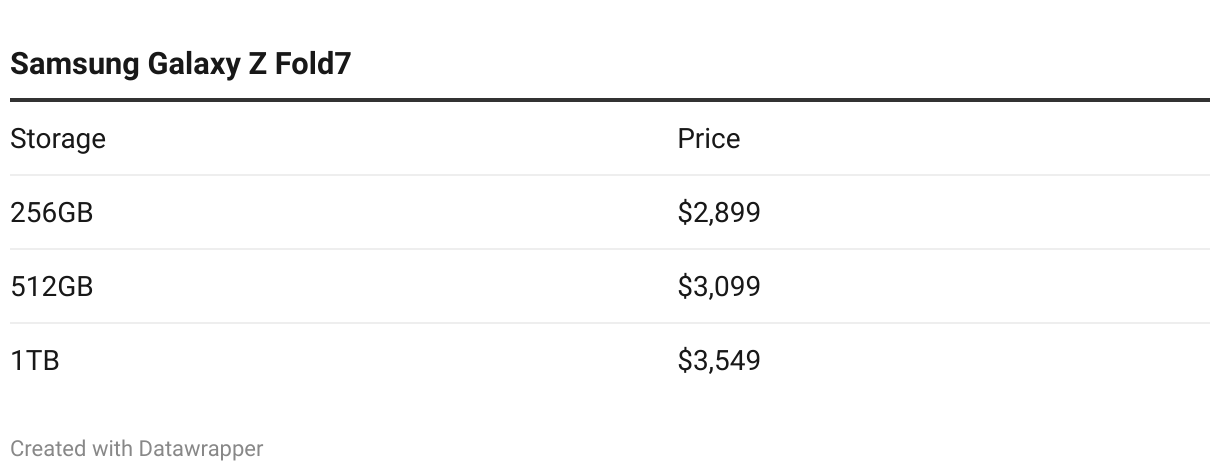
Task: Select the $3,099 price cell
Action: pos(719,286)
